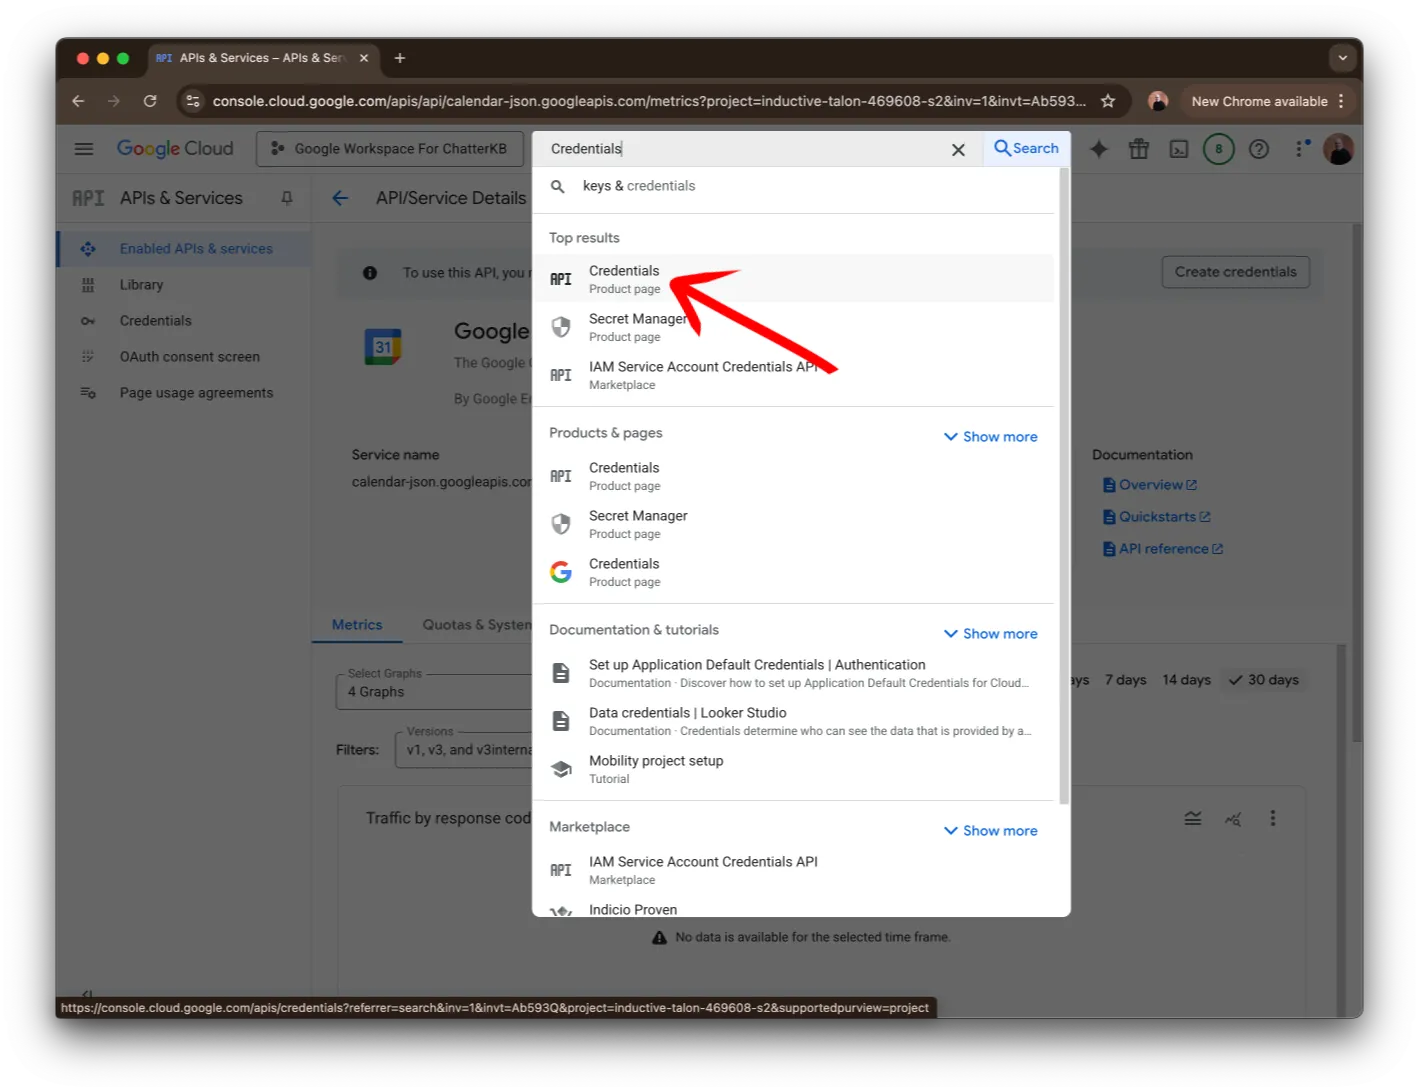The image size is (1419, 1092).
Task: Open the help question mark icon
Action: [x=1259, y=149]
